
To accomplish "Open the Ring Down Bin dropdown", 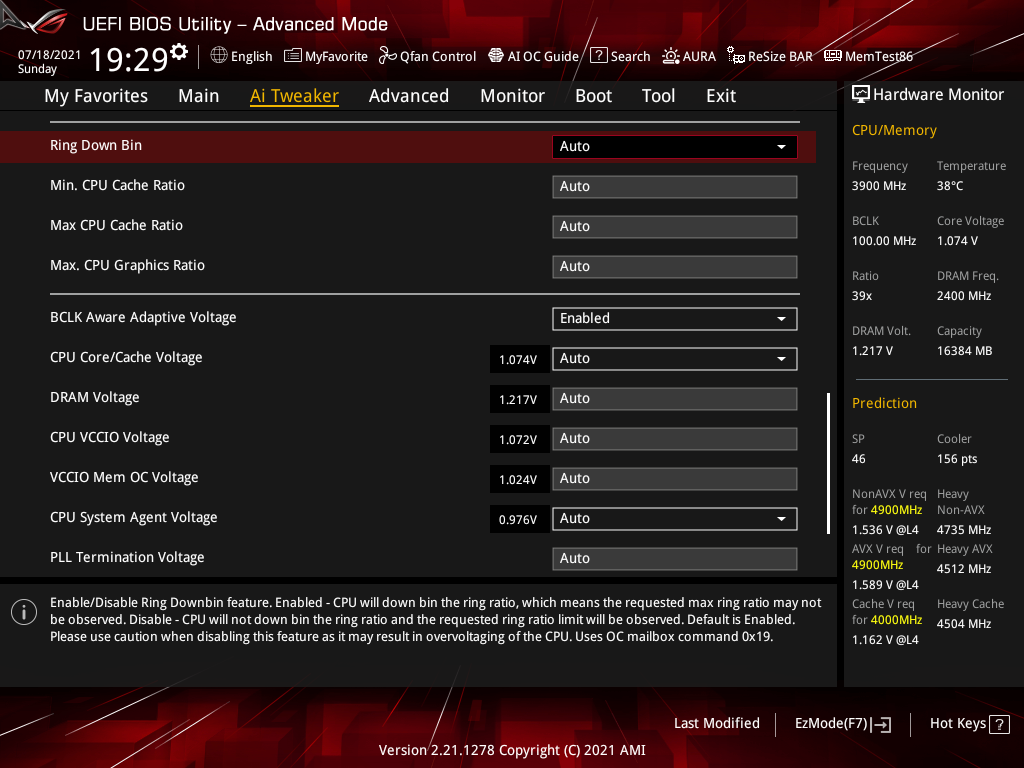I will click(674, 146).
